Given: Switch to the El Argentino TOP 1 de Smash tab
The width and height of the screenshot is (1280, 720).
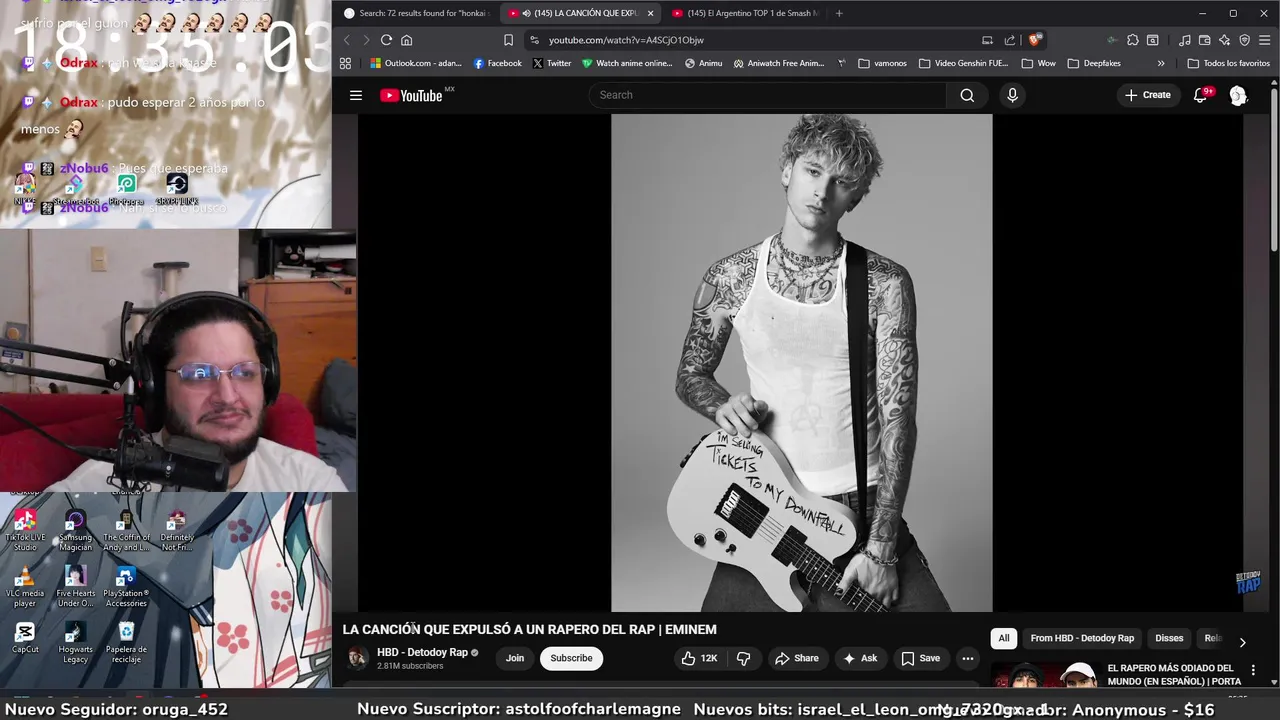Looking at the screenshot, I should pyautogui.click(x=745, y=13).
